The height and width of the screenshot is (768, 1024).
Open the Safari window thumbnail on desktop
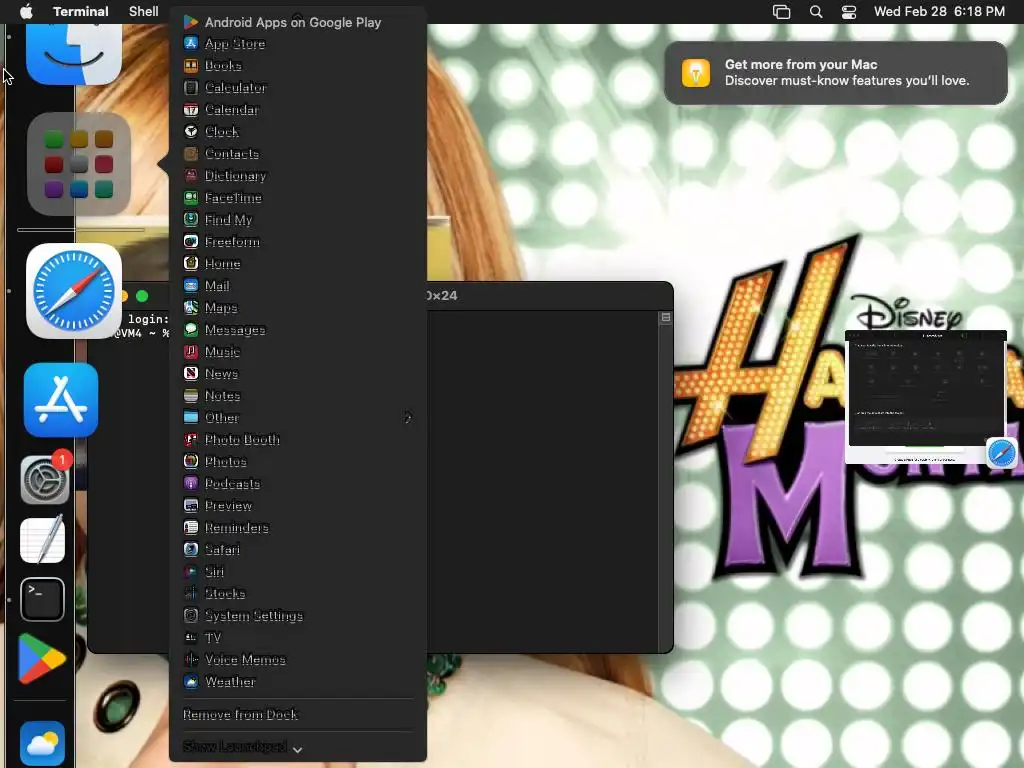(925, 396)
